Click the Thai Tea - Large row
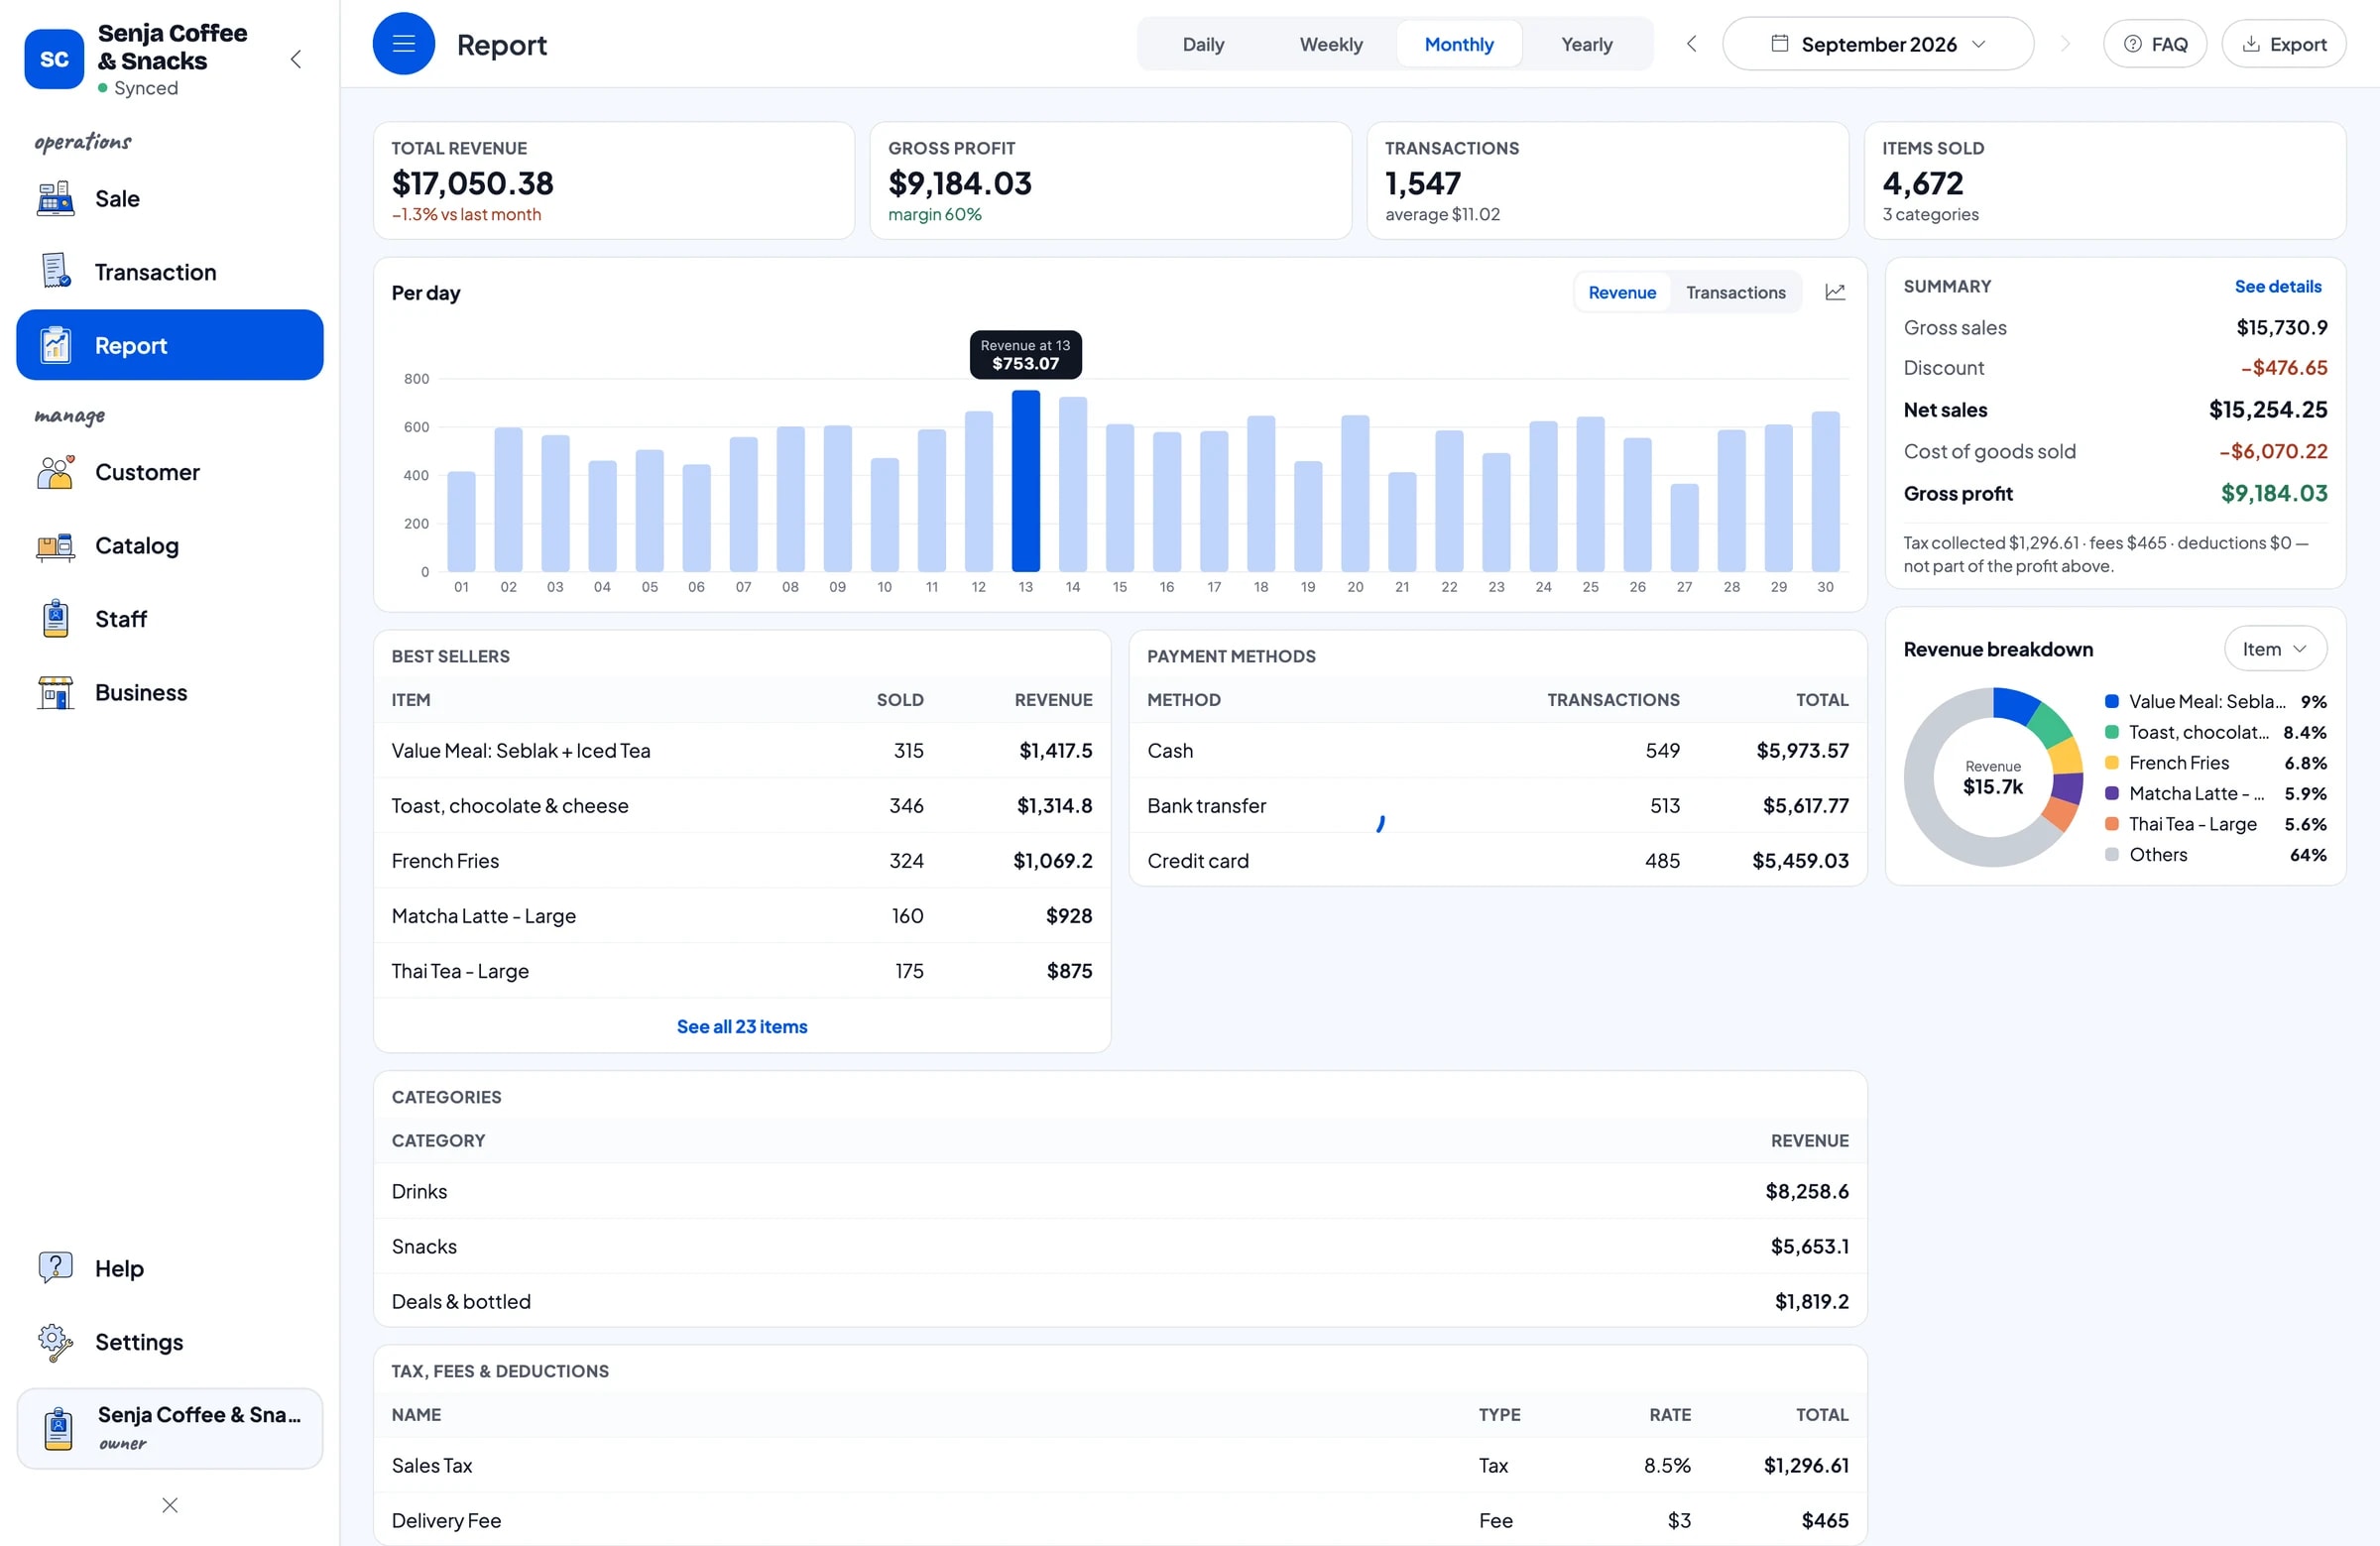The image size is (2380, 1546). click(x=742, y=971)
